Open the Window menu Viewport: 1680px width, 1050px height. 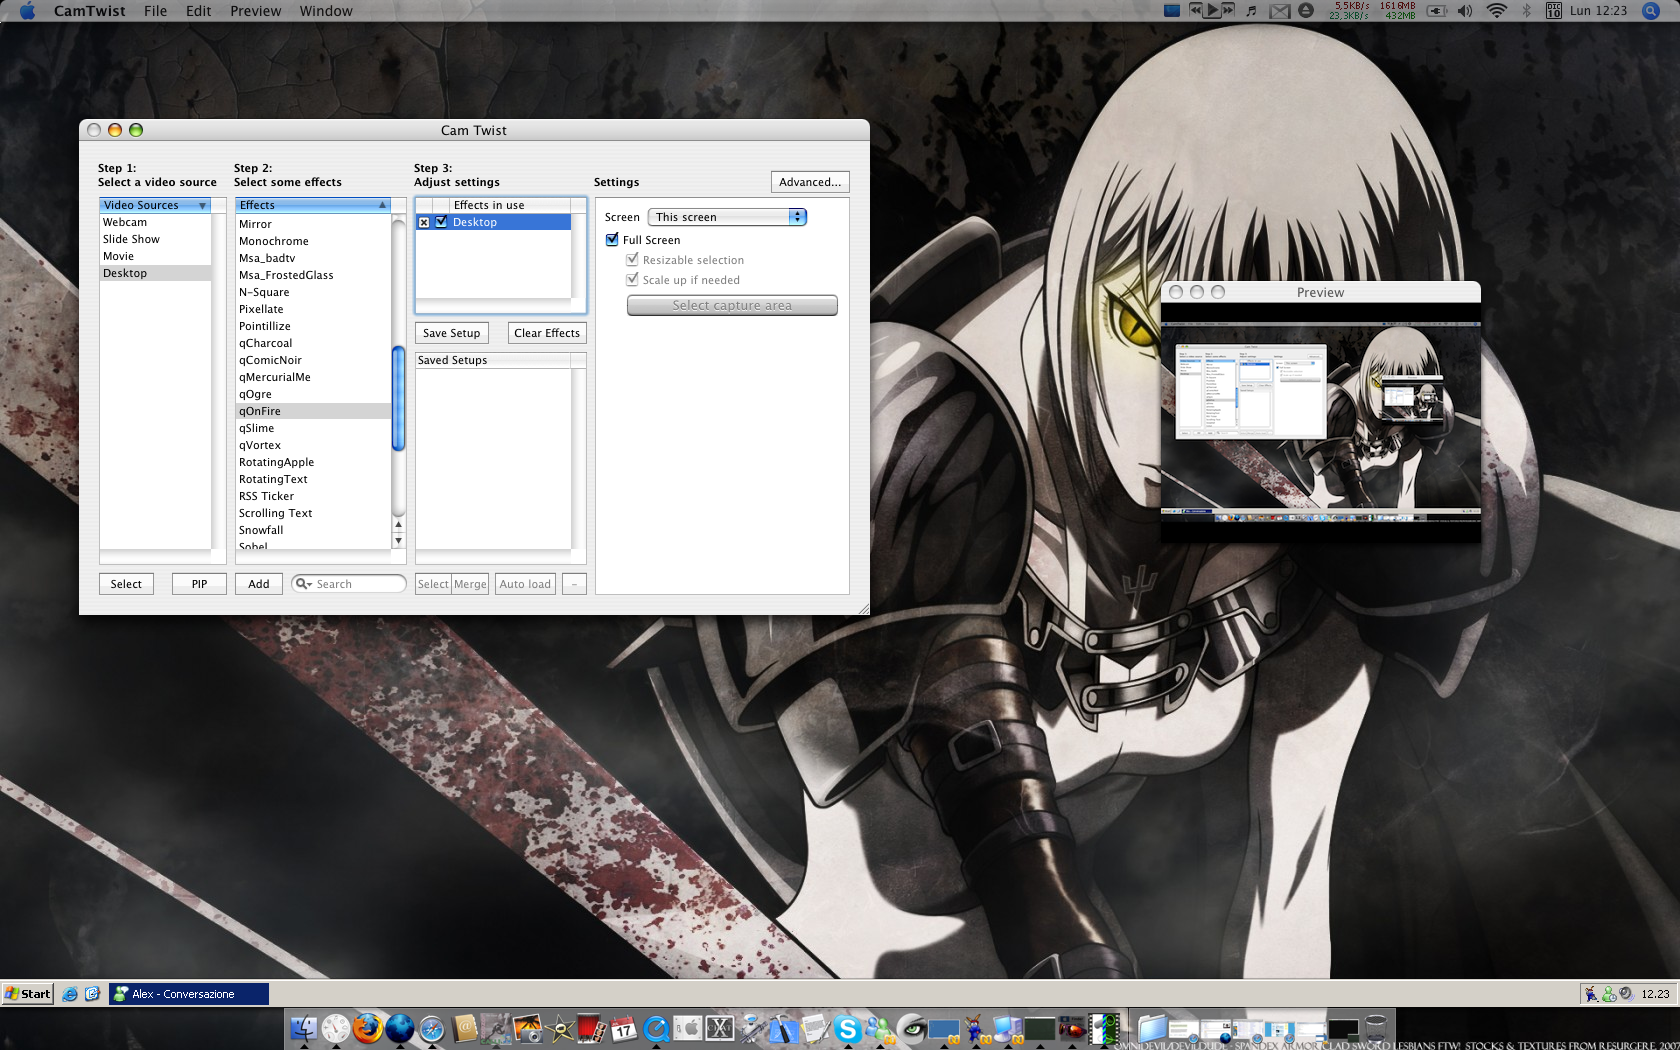coord(326,11)
